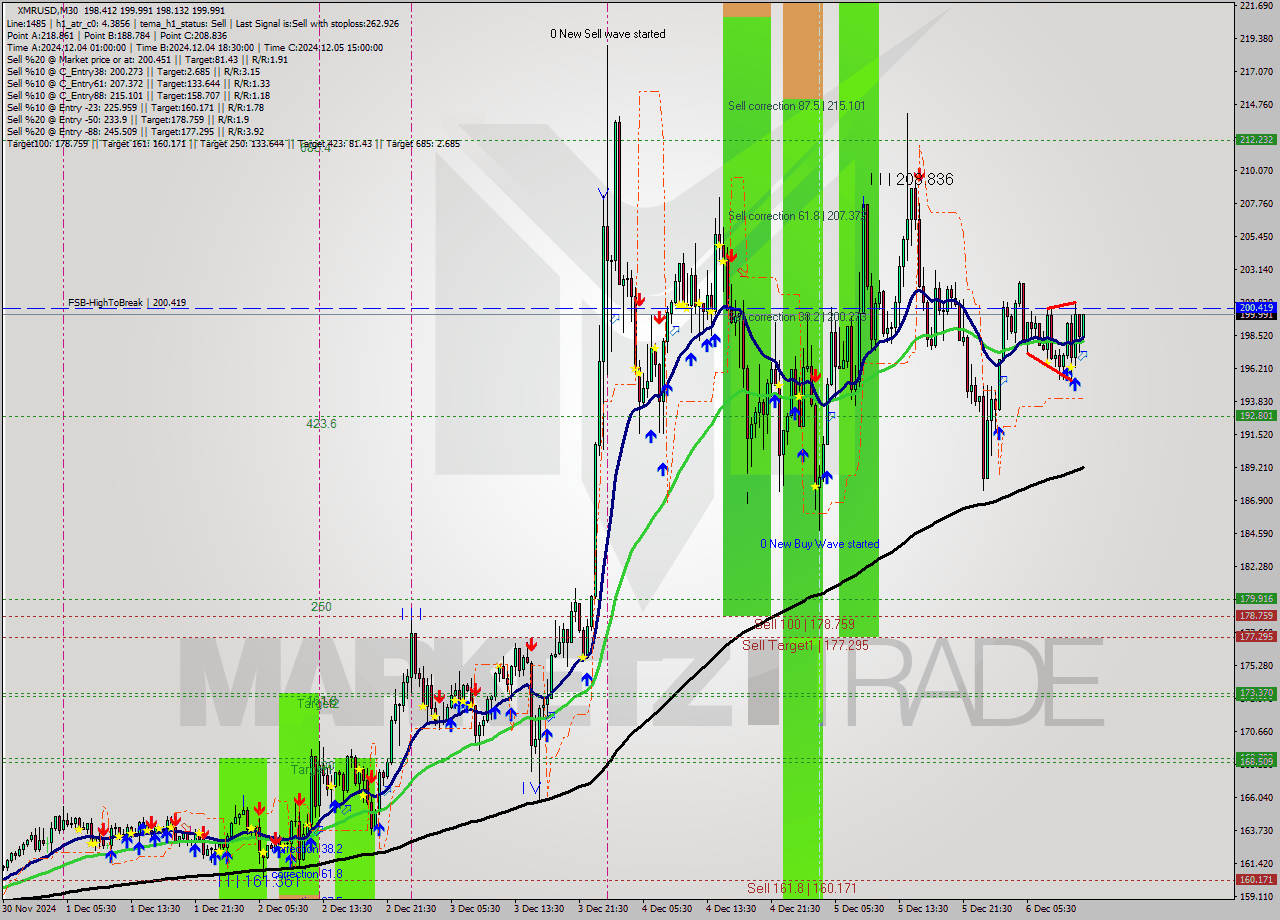Click the 'Sell Target1 | 177.295' label
Image resolution: width=1280 pixels, height=920 pixels.
[x=805, y=645]
